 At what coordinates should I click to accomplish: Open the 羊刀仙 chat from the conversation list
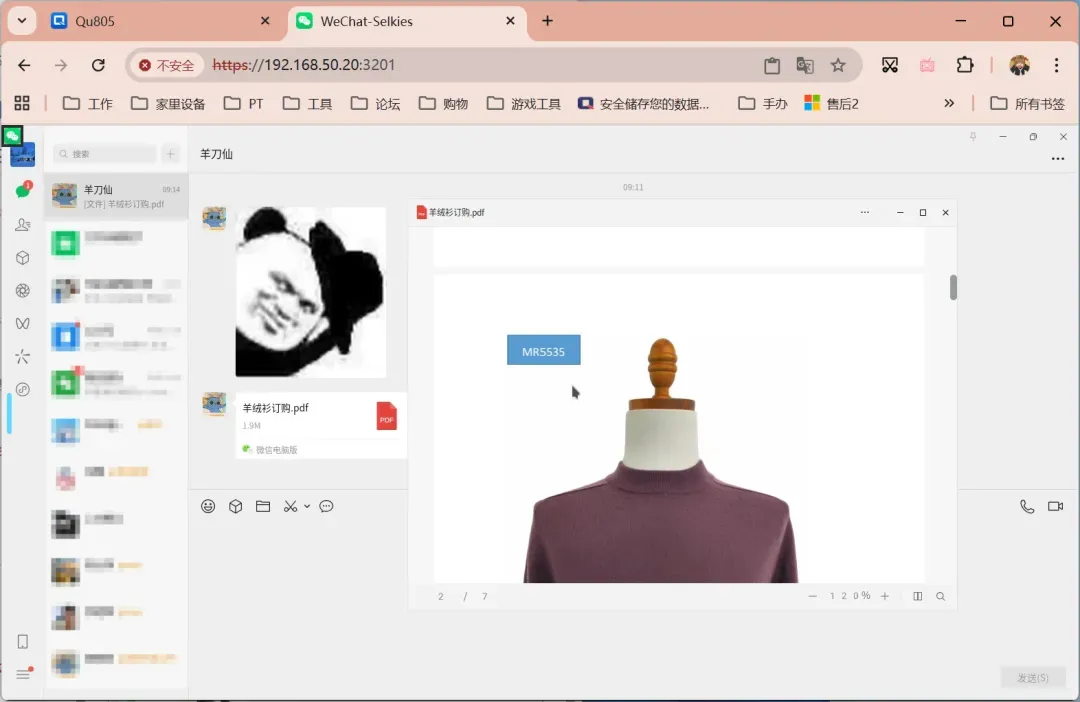115,197
